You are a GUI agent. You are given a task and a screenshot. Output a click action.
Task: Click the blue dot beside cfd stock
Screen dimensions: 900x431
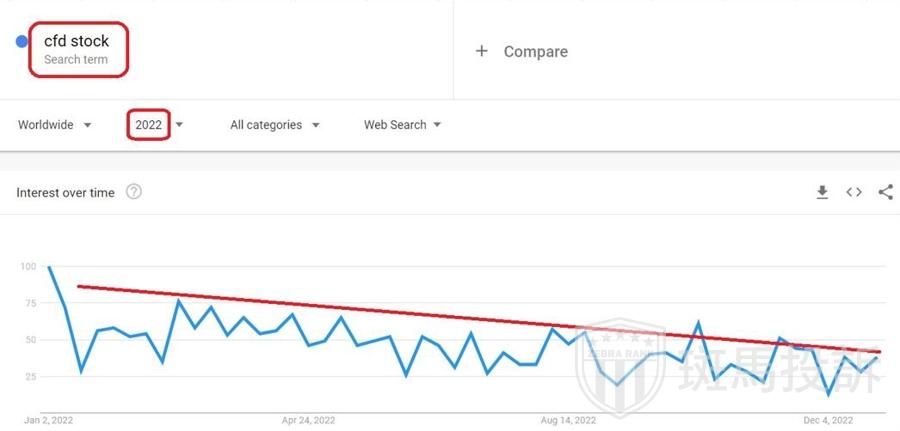coord(22,41)
